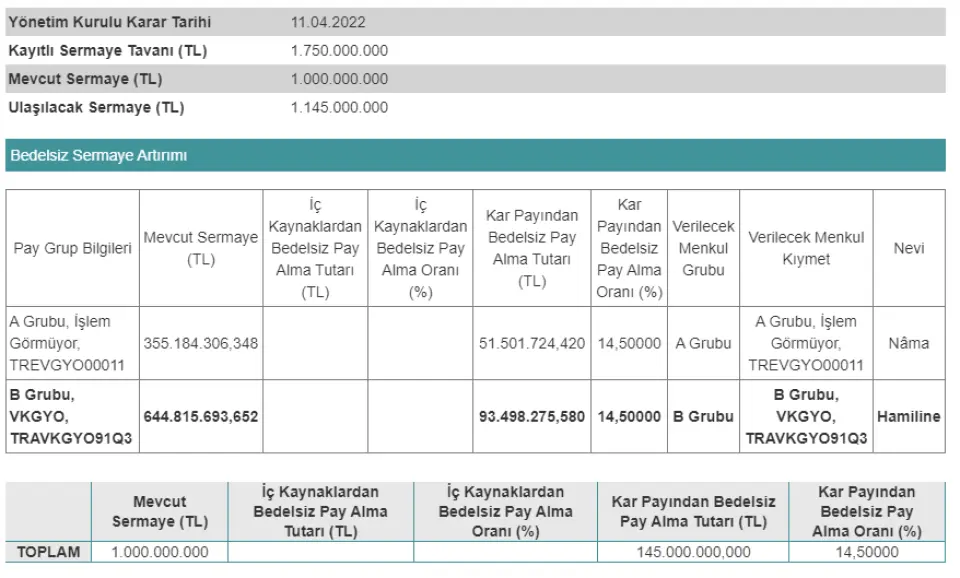Screen dimensions: 960x578
Task: Select the Hamiline cell in the B Grubu row
Action: point(908,416)
